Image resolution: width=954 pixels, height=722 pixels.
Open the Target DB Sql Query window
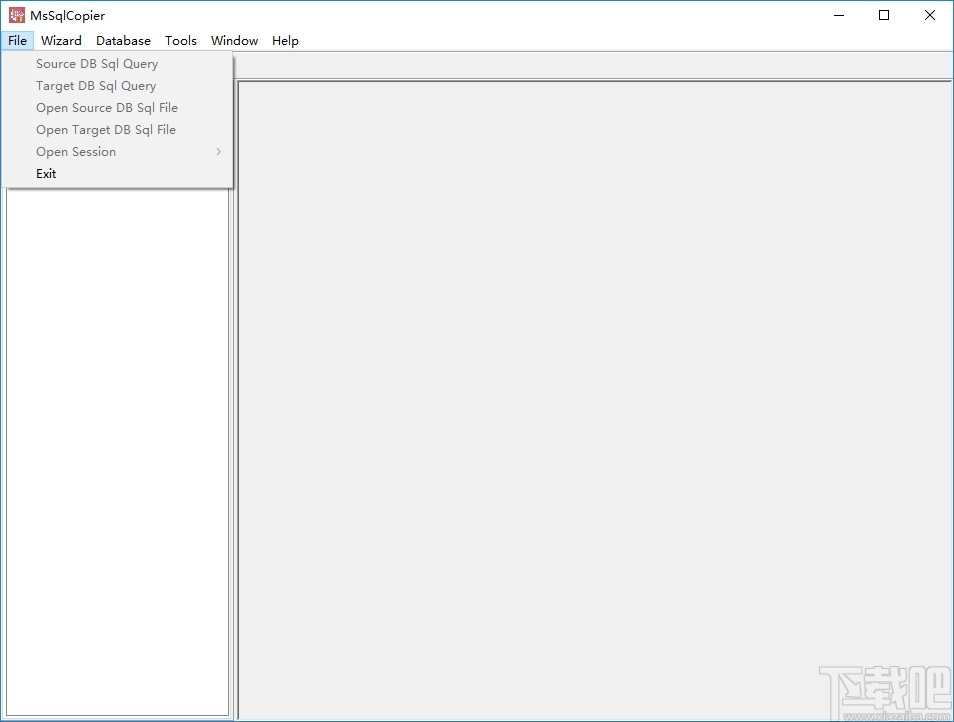95,85
